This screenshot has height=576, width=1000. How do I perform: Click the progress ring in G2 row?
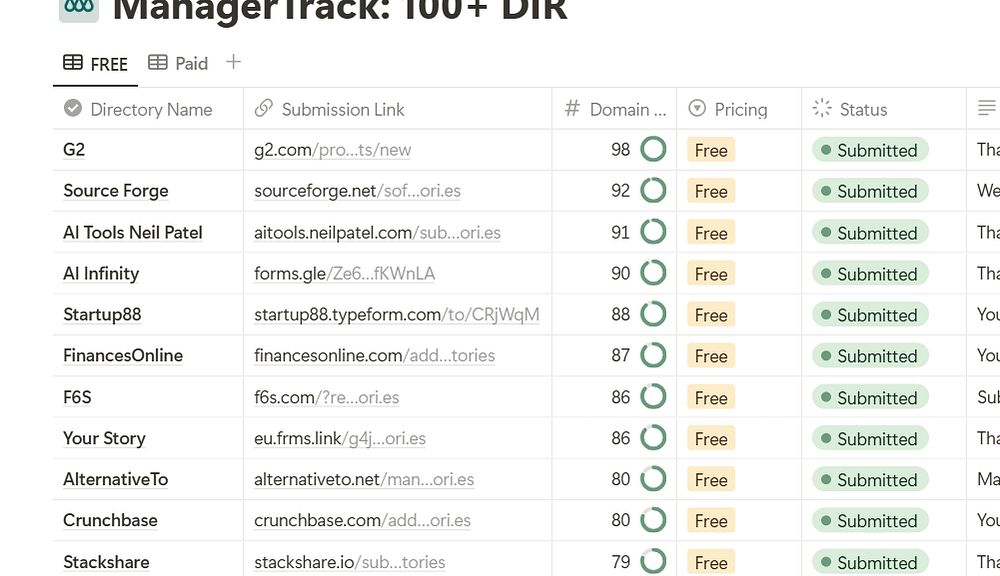653,150
